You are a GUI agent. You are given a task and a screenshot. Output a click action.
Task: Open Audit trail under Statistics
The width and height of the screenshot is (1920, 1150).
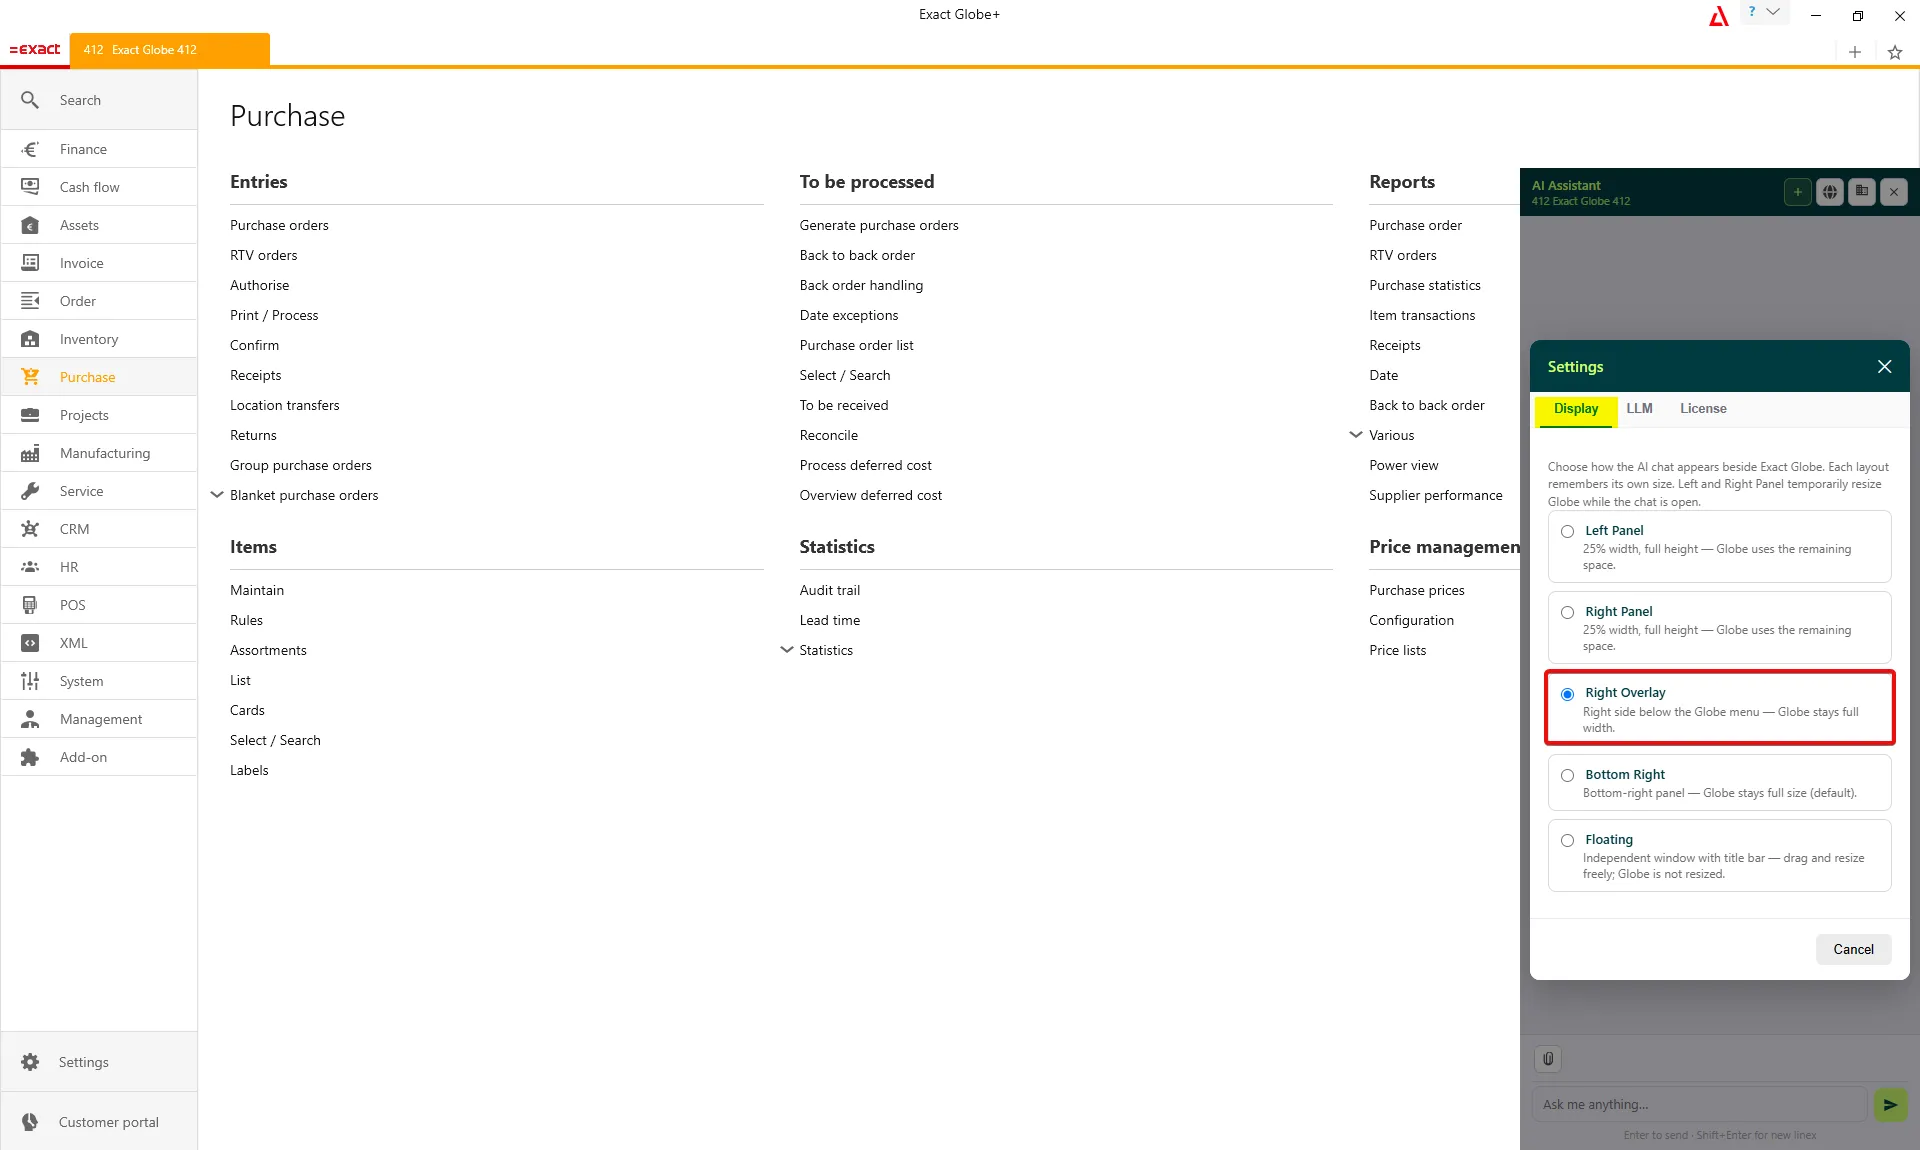point(830,590)
